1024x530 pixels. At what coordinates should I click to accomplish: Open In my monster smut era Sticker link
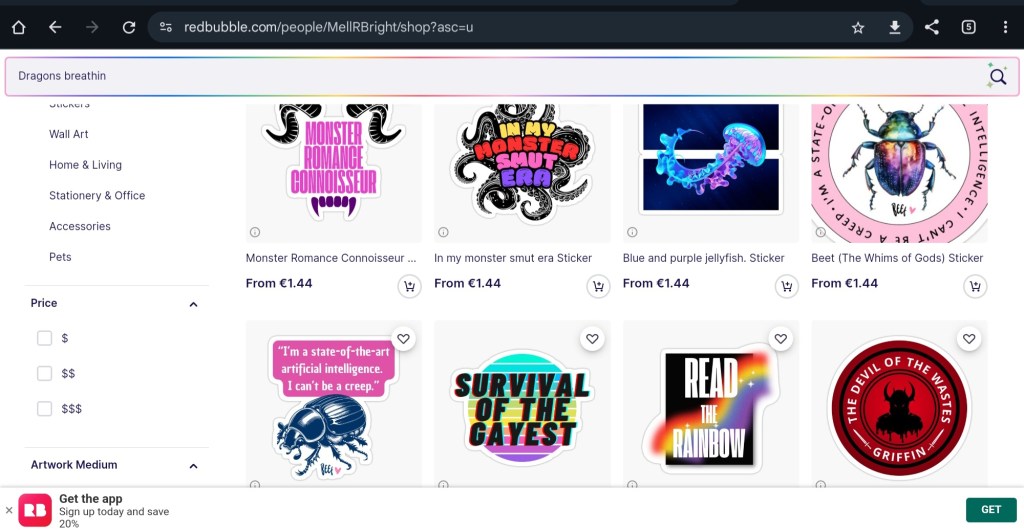tap(513, 258)
